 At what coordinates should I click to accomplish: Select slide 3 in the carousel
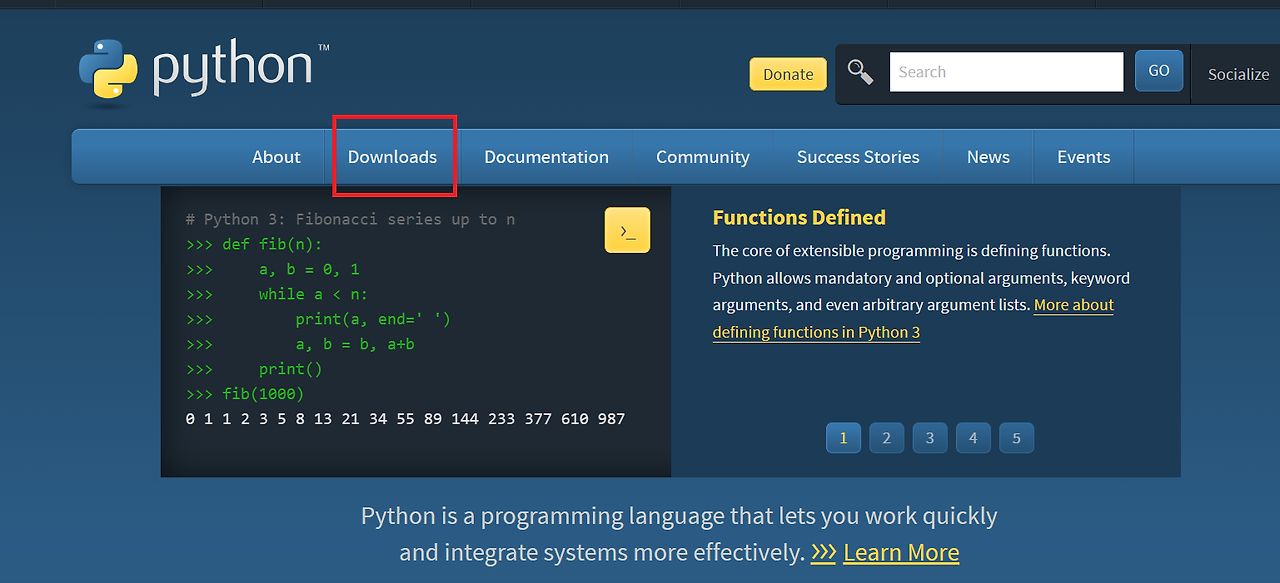point(930,438)
